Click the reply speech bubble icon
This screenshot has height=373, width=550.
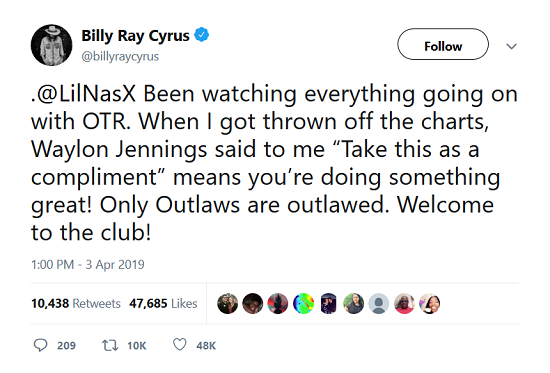(40, 345)
